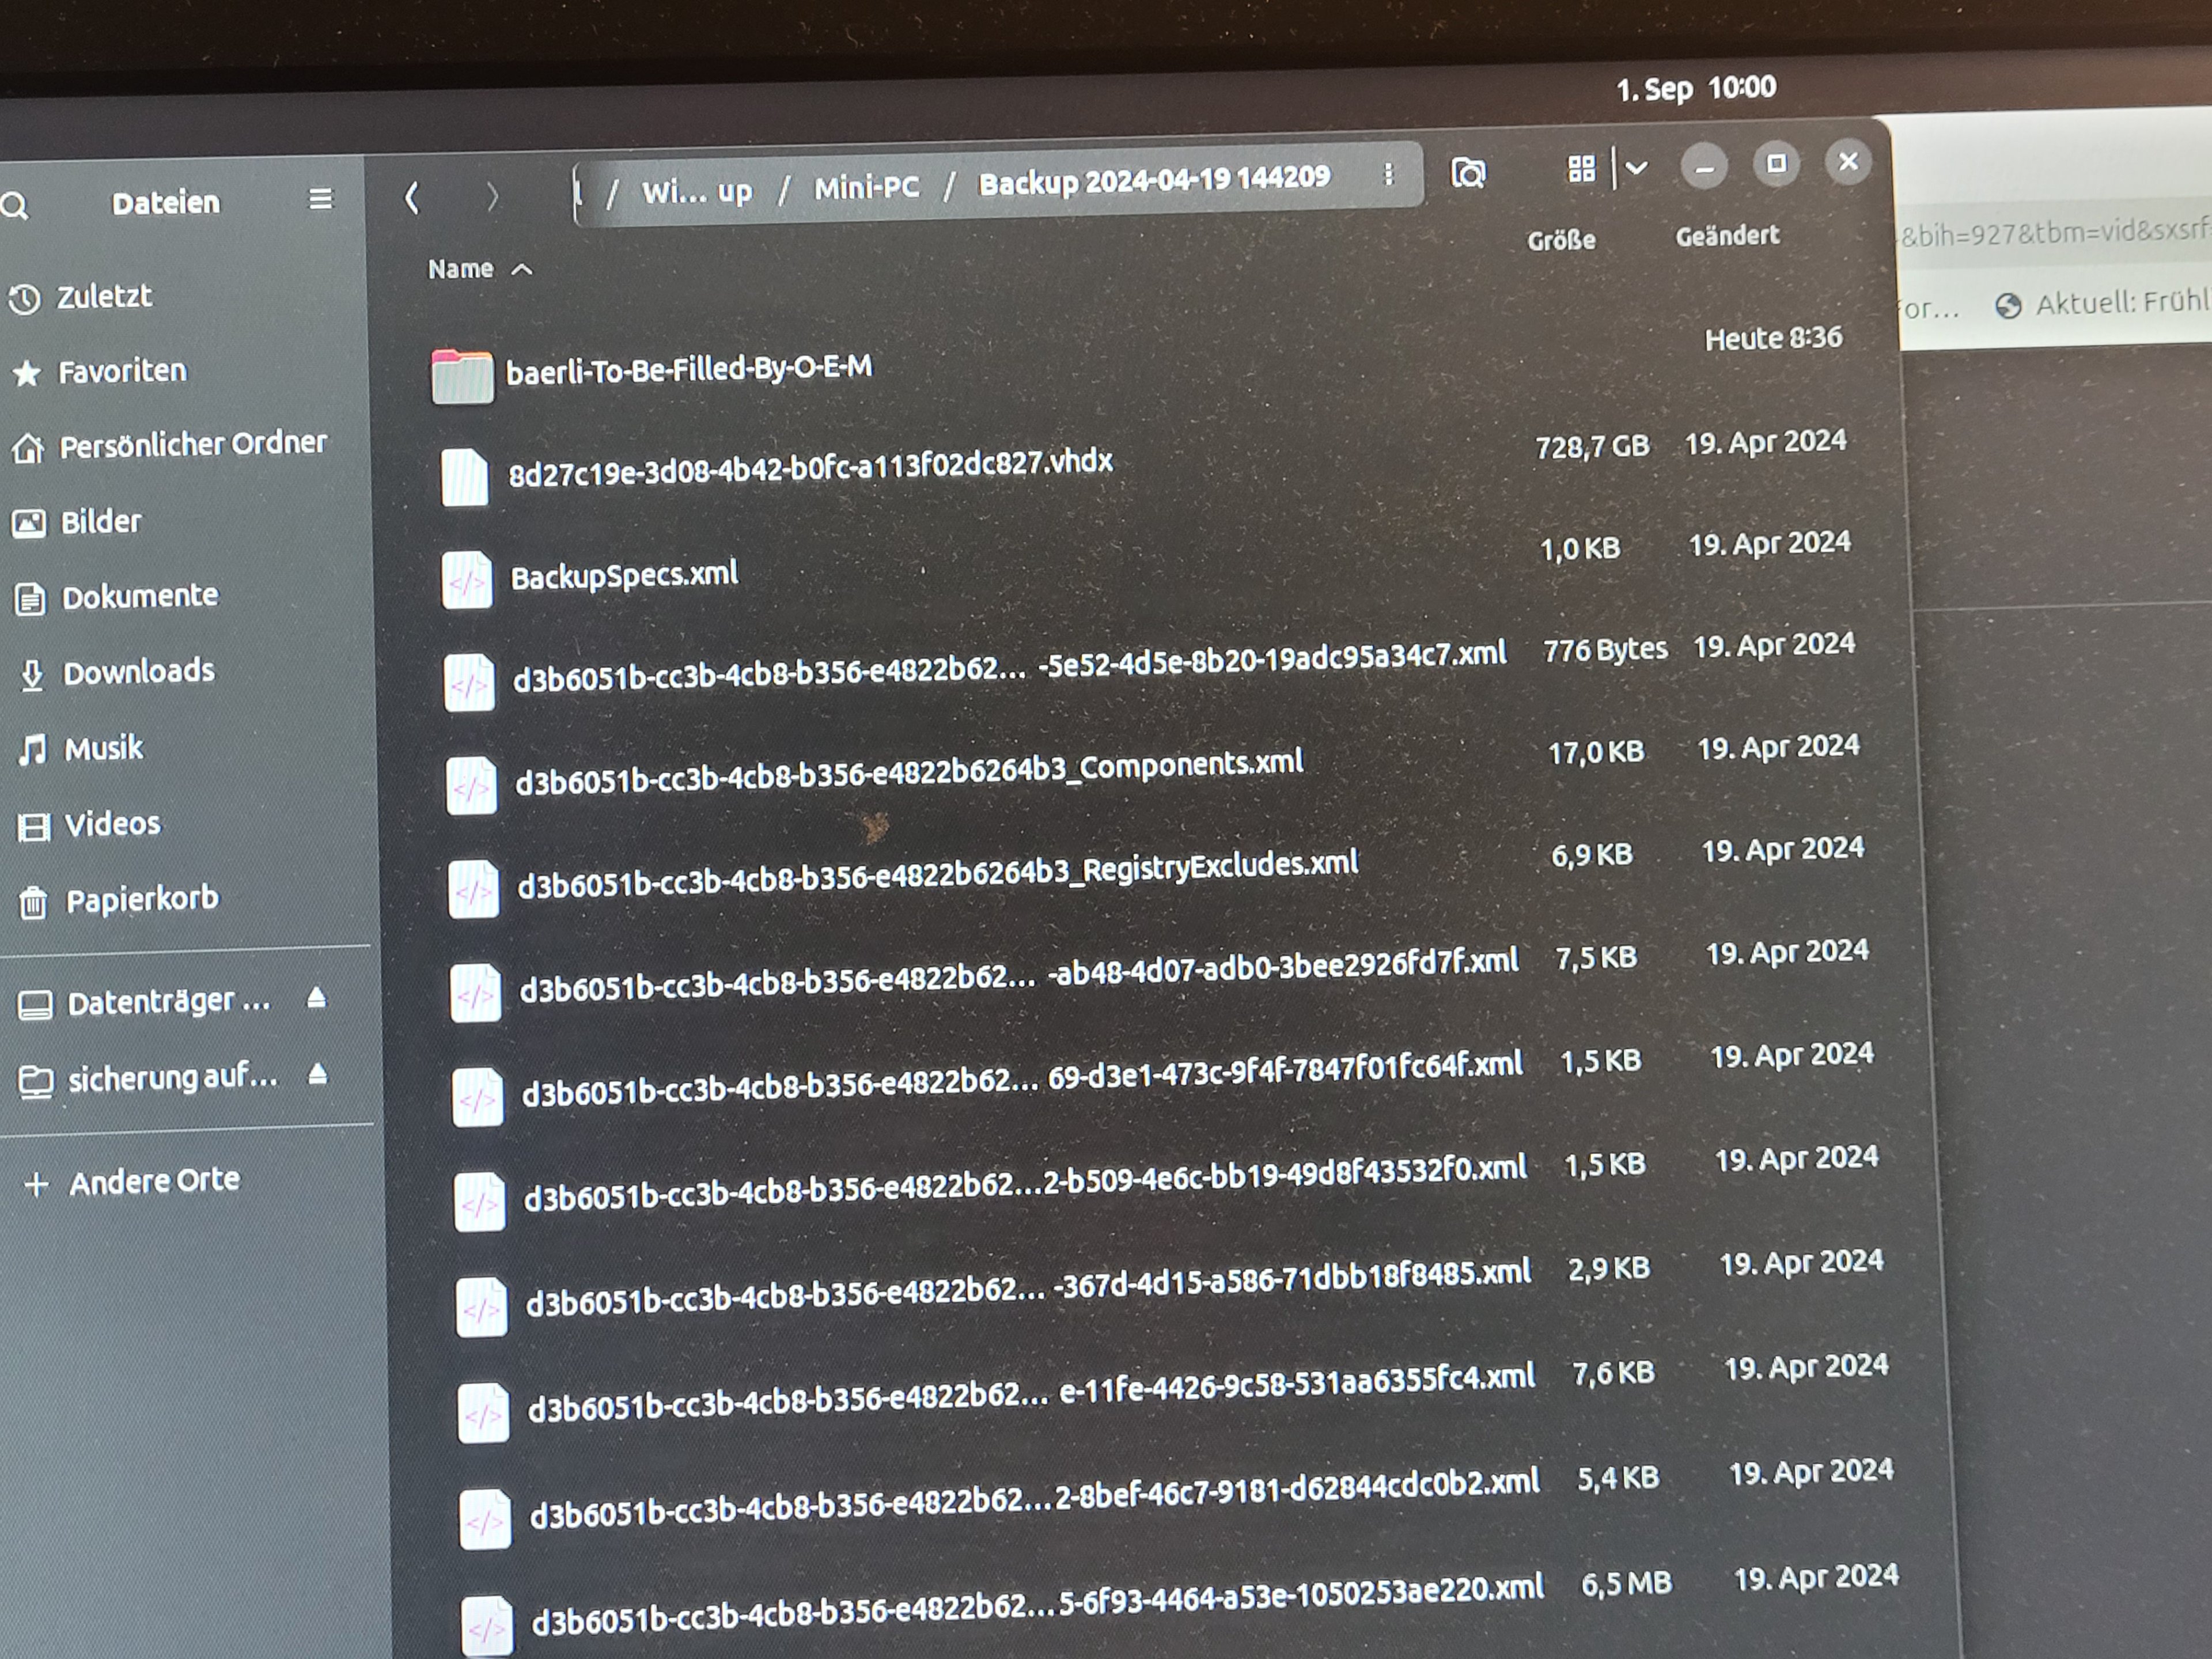Open Downloads in the sidebar
This screenshot has width=2212, height=1659.
[138, 671]
